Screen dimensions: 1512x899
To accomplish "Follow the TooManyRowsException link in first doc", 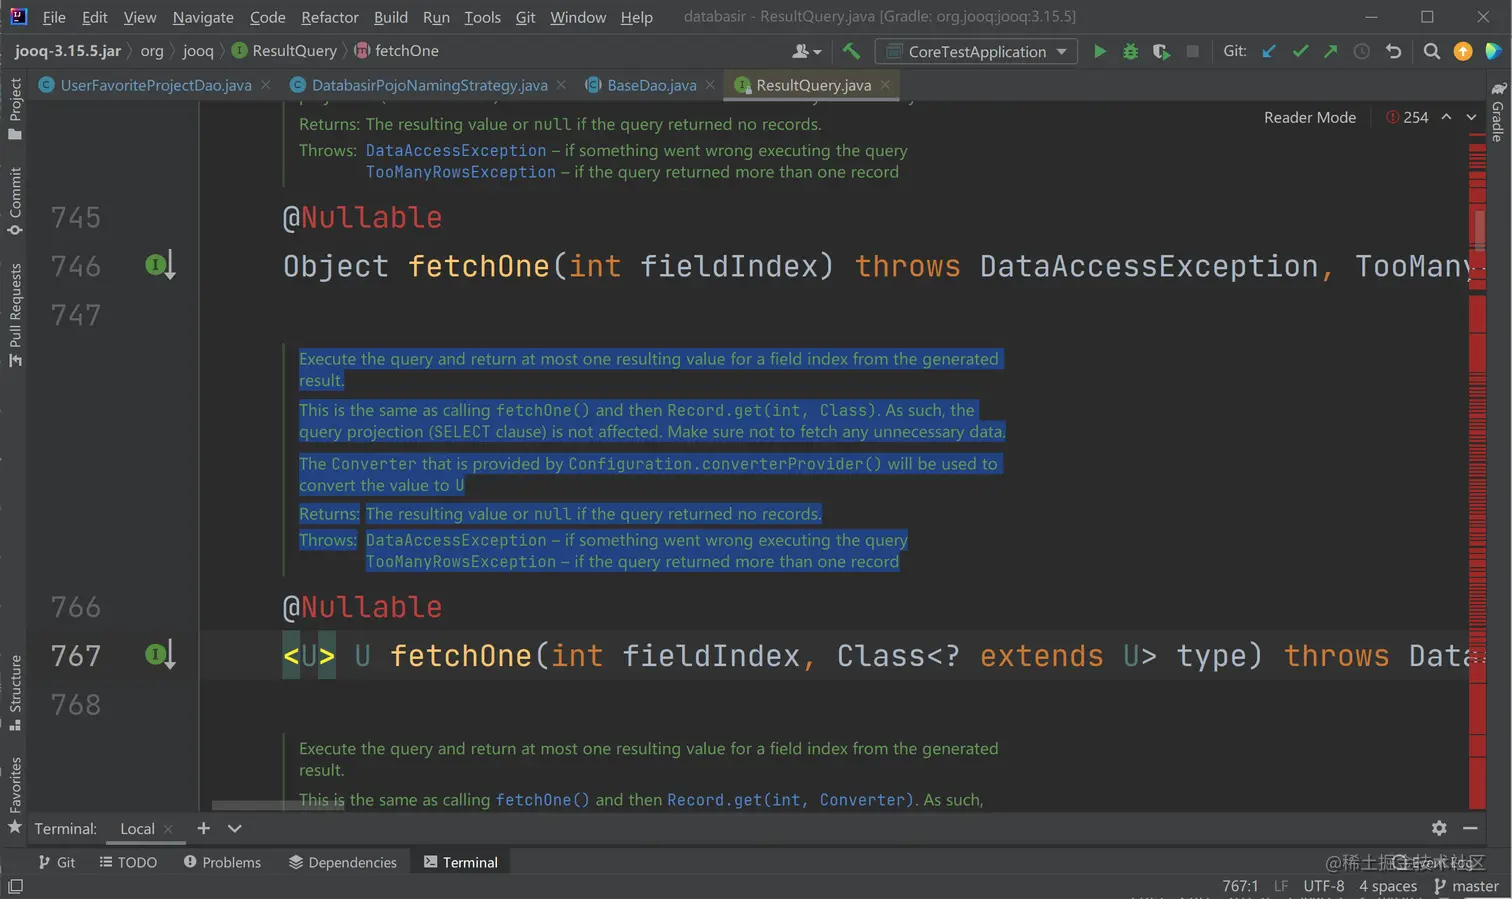I will point(460,172).
